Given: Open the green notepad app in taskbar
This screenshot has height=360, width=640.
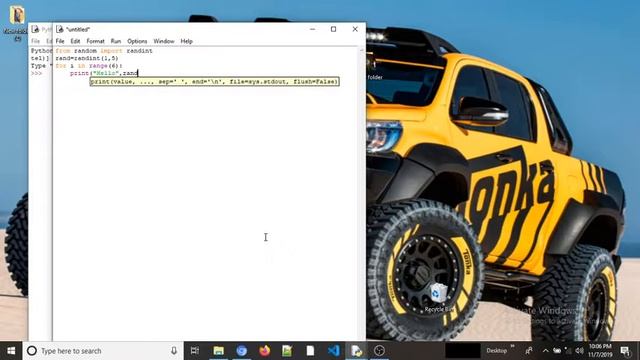Looking at the screenshot, I should [x=287, y=351].
